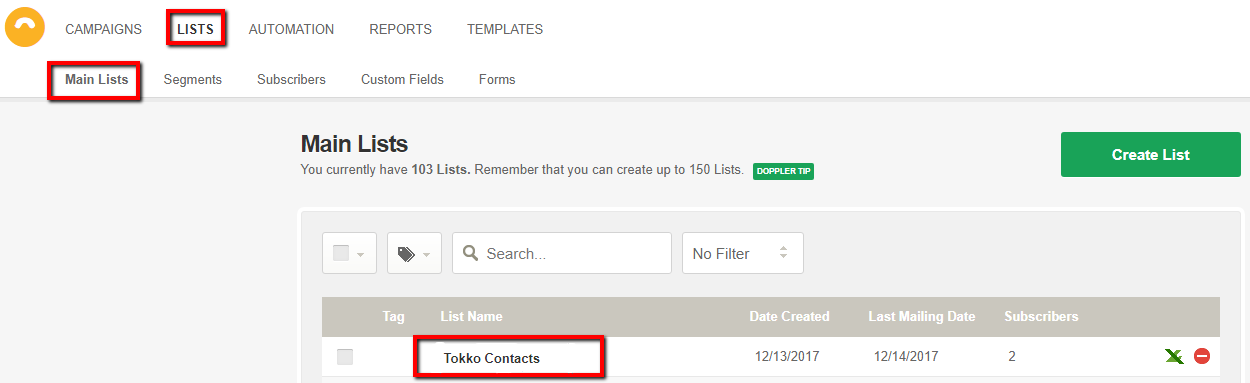
Task: Expand the tag dropdown arrow
Action: pyautogui.click(x=426, y=255)
